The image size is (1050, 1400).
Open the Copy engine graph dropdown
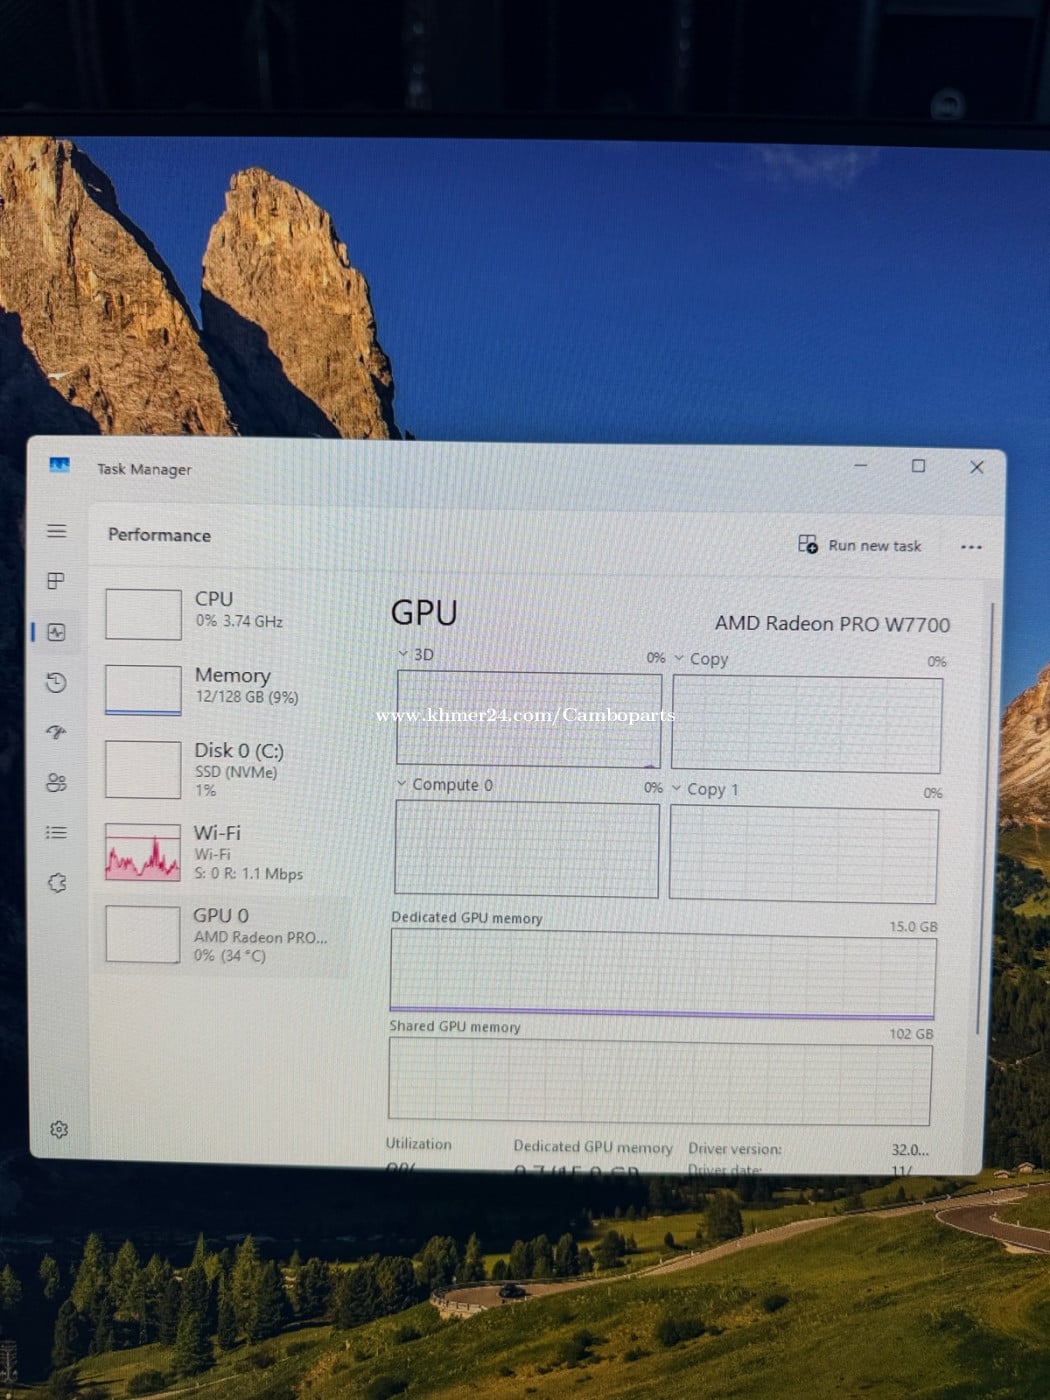701,659
